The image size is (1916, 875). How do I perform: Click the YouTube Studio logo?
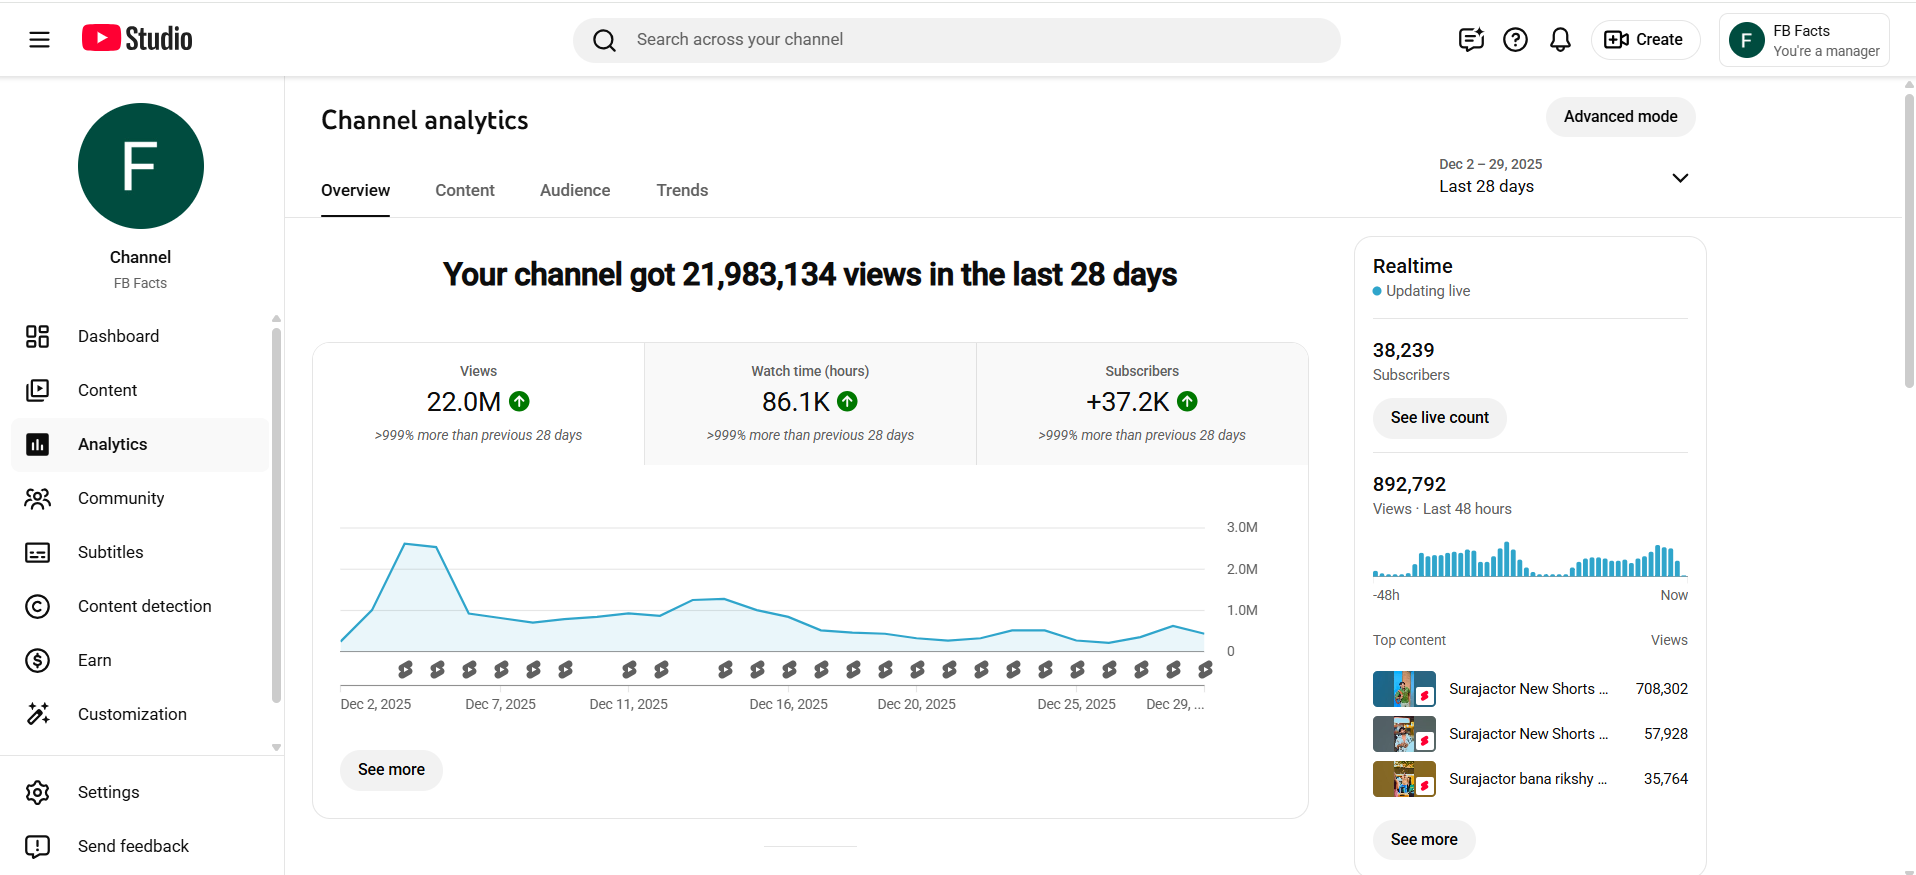click(x=137, y=39)
